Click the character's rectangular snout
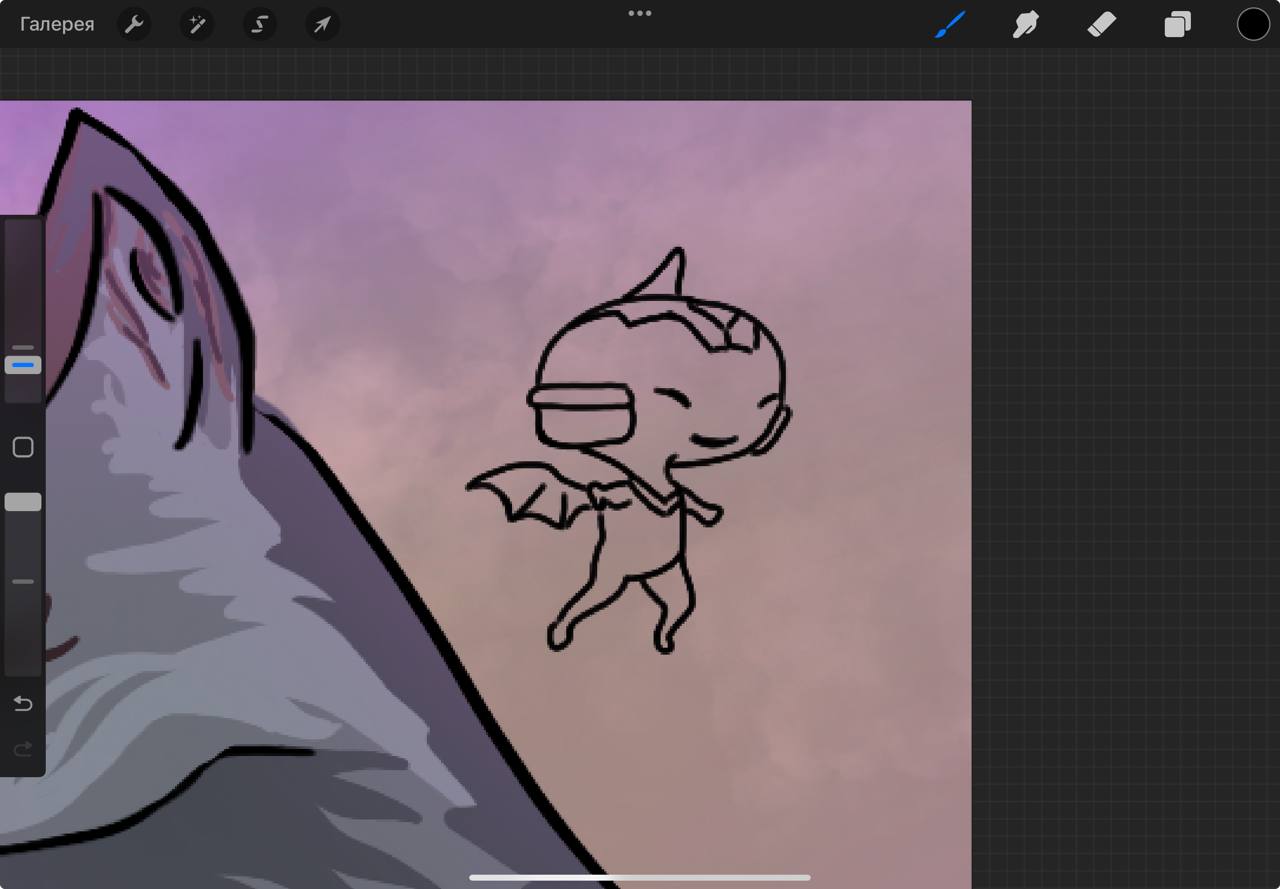This screenshot has height=889, width=1280. pyautogui.click(x=582, y=412)
